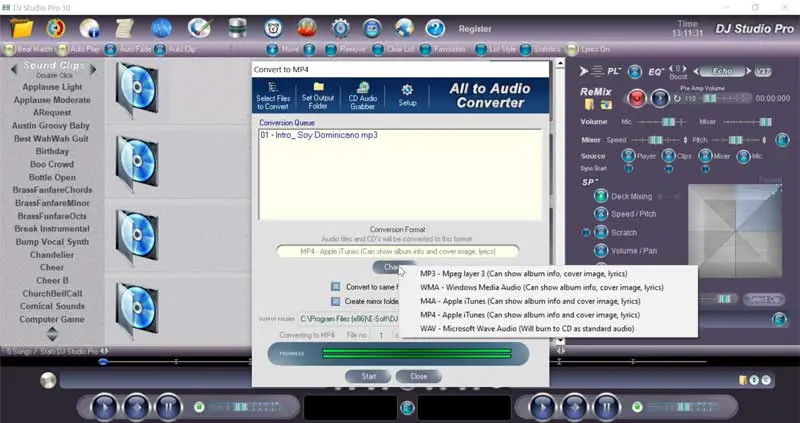This screenshot has width=800, height=423.
Task: Next Sound Clips category right arrow
Action: [93, 68]
